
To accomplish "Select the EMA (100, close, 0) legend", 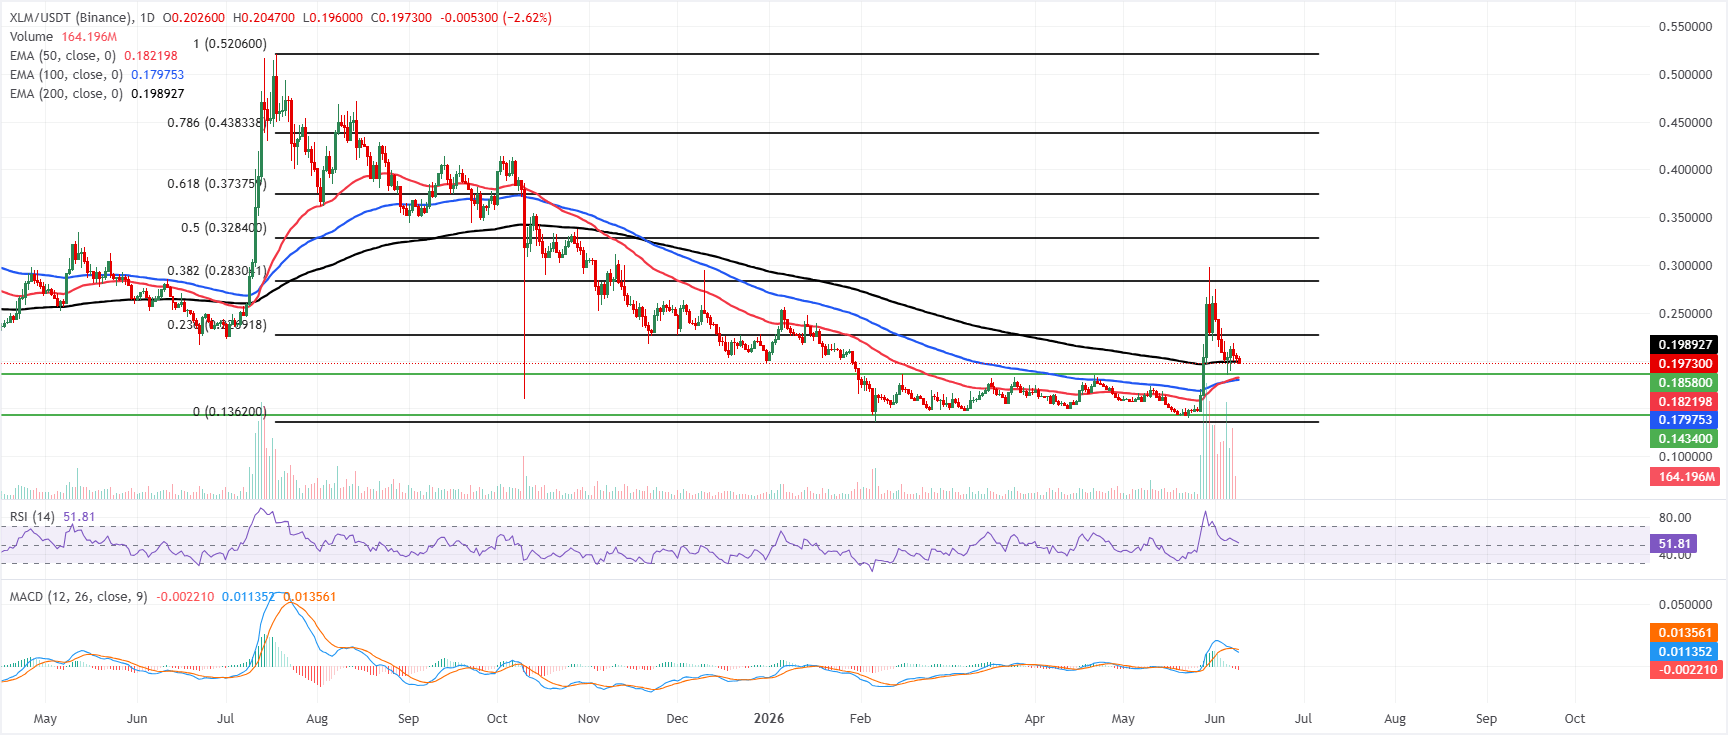I will (x=66, y=75).
